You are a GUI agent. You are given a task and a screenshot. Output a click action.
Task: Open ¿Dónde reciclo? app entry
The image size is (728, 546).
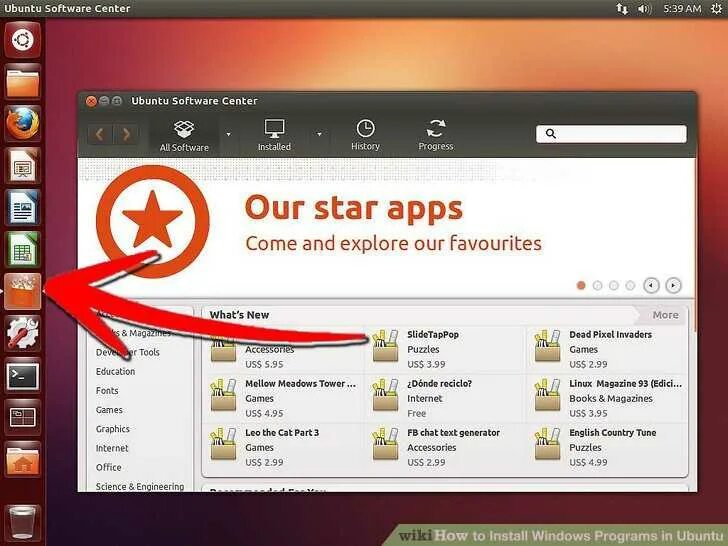coord(446,398)
